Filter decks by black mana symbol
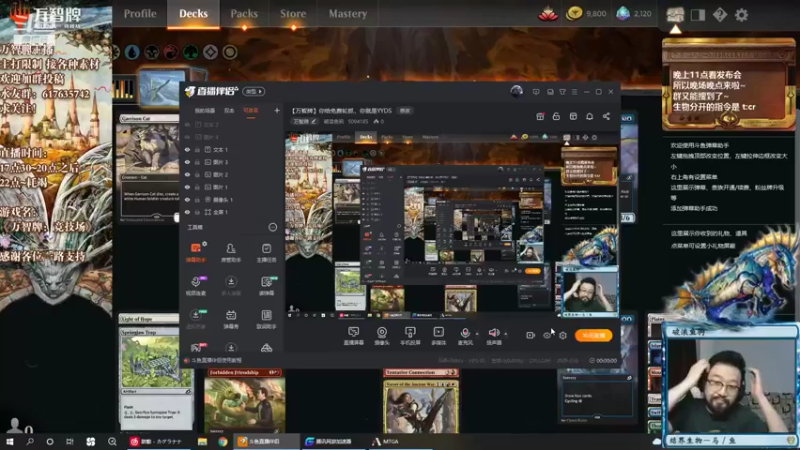This screenshot has height=450, width=800. pos(152,52)
